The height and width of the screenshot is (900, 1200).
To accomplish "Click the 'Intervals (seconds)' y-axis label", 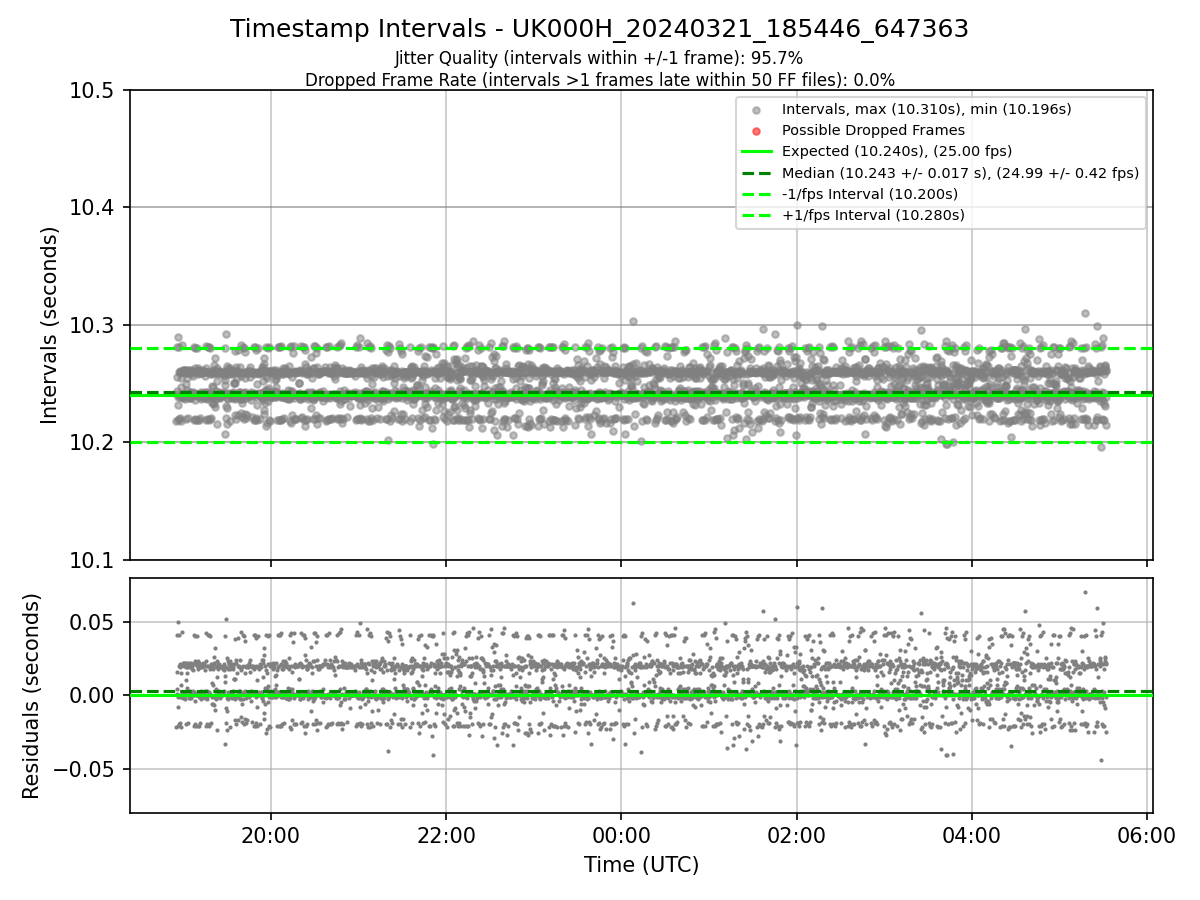I will pos(50,325).
